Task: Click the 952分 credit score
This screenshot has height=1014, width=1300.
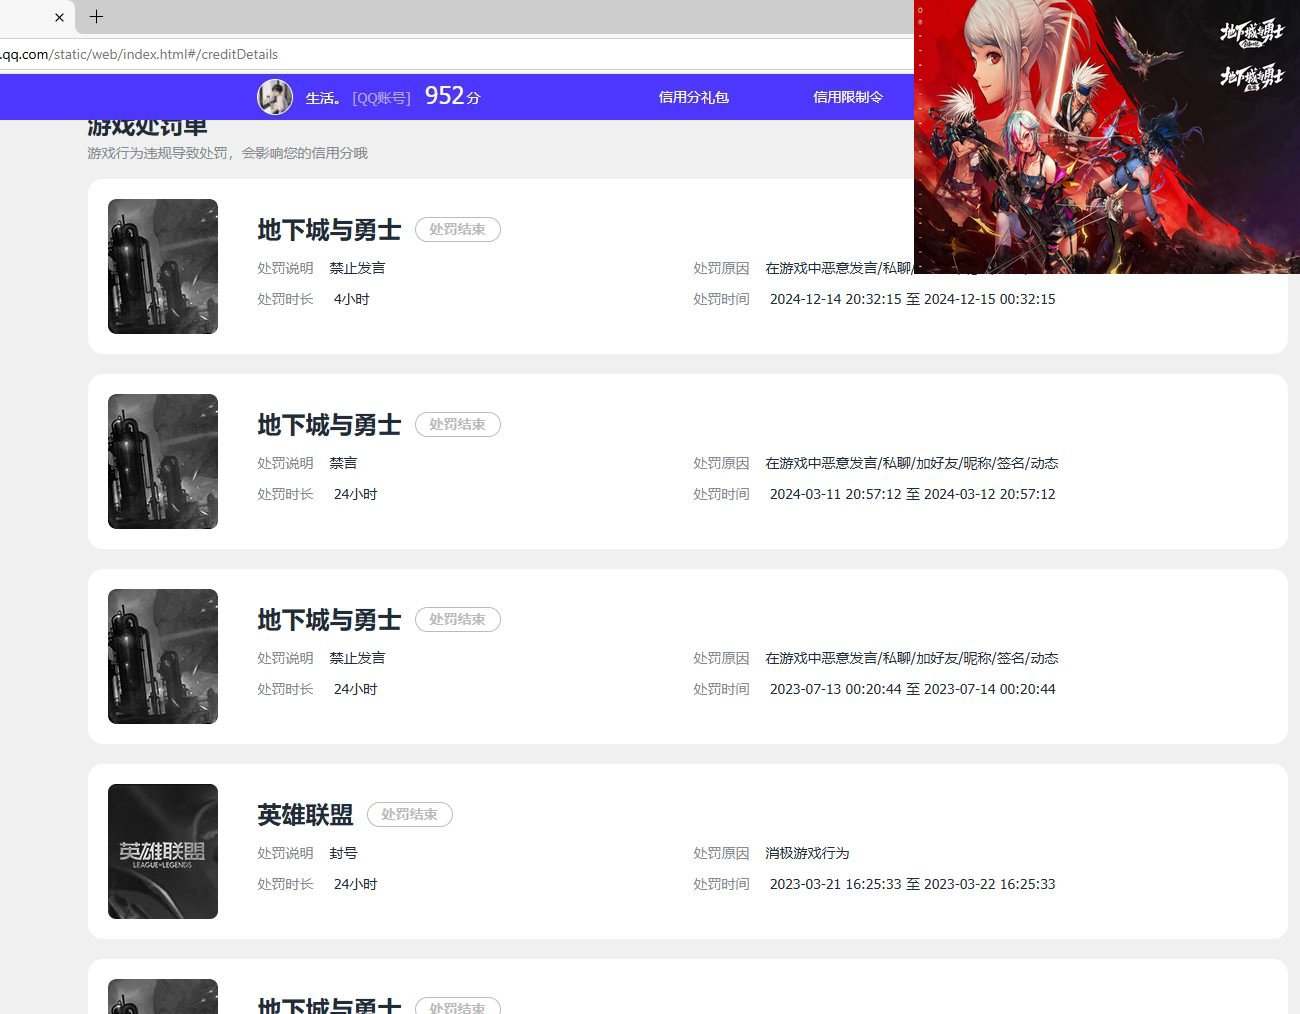Action: pyautogui.click(x=452, y=96)
